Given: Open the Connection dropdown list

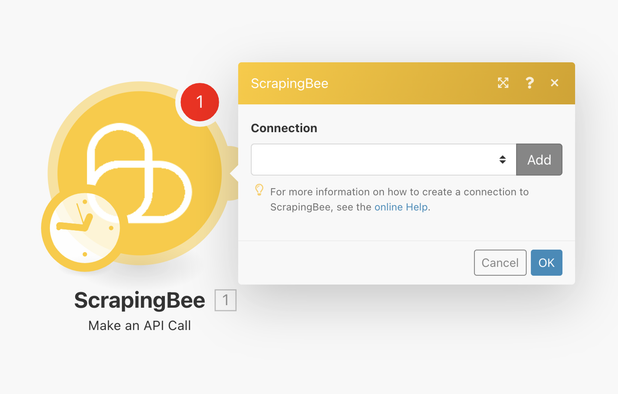Looking at the screenshot, I should point(383,160).
